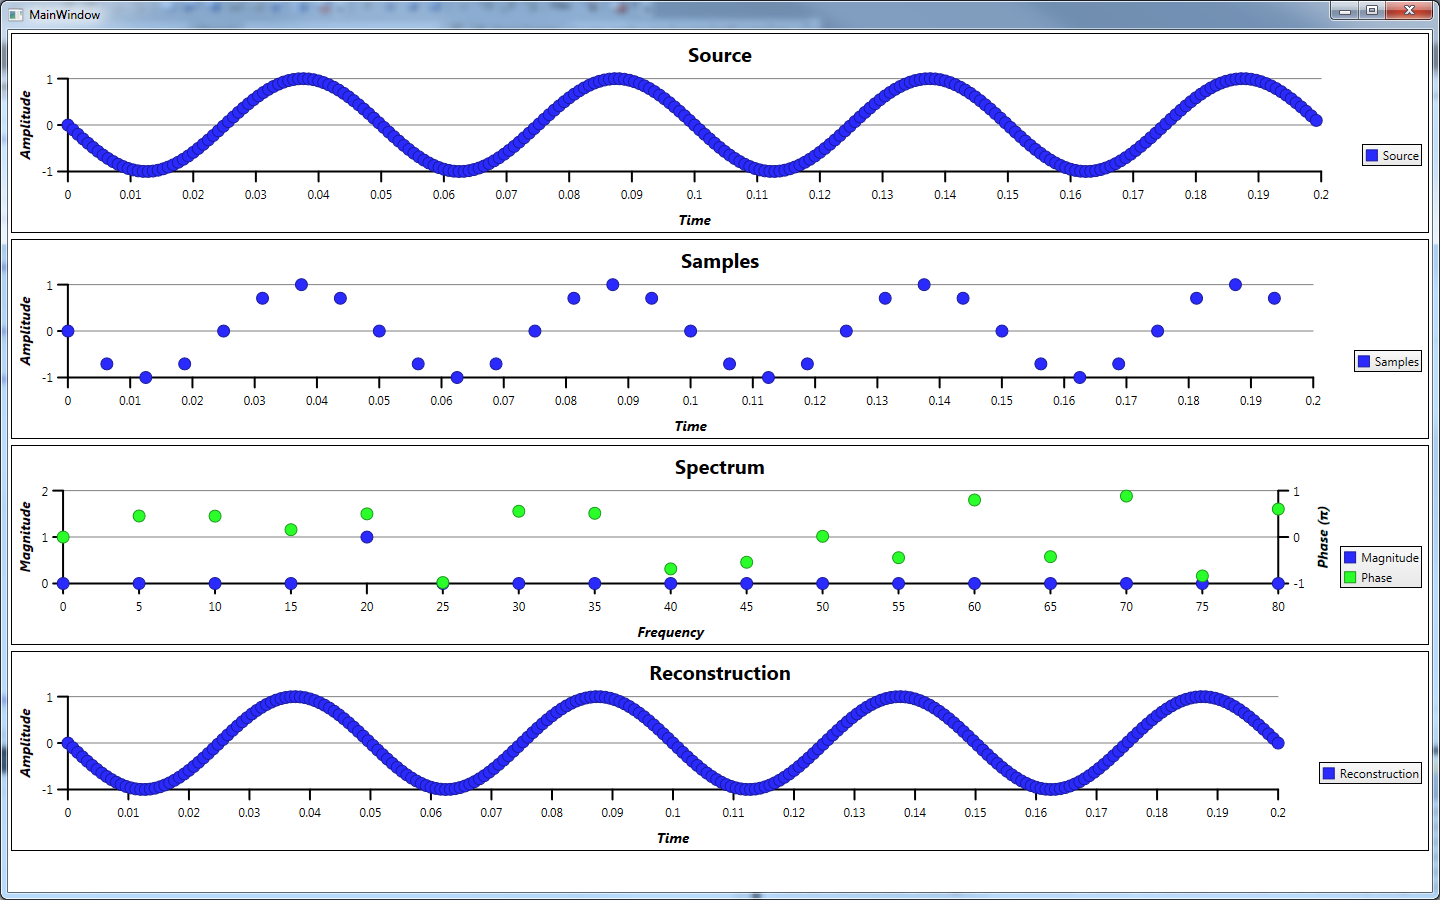
Task: Click the Phase (π) axis label
Action: click(1323, 537)
